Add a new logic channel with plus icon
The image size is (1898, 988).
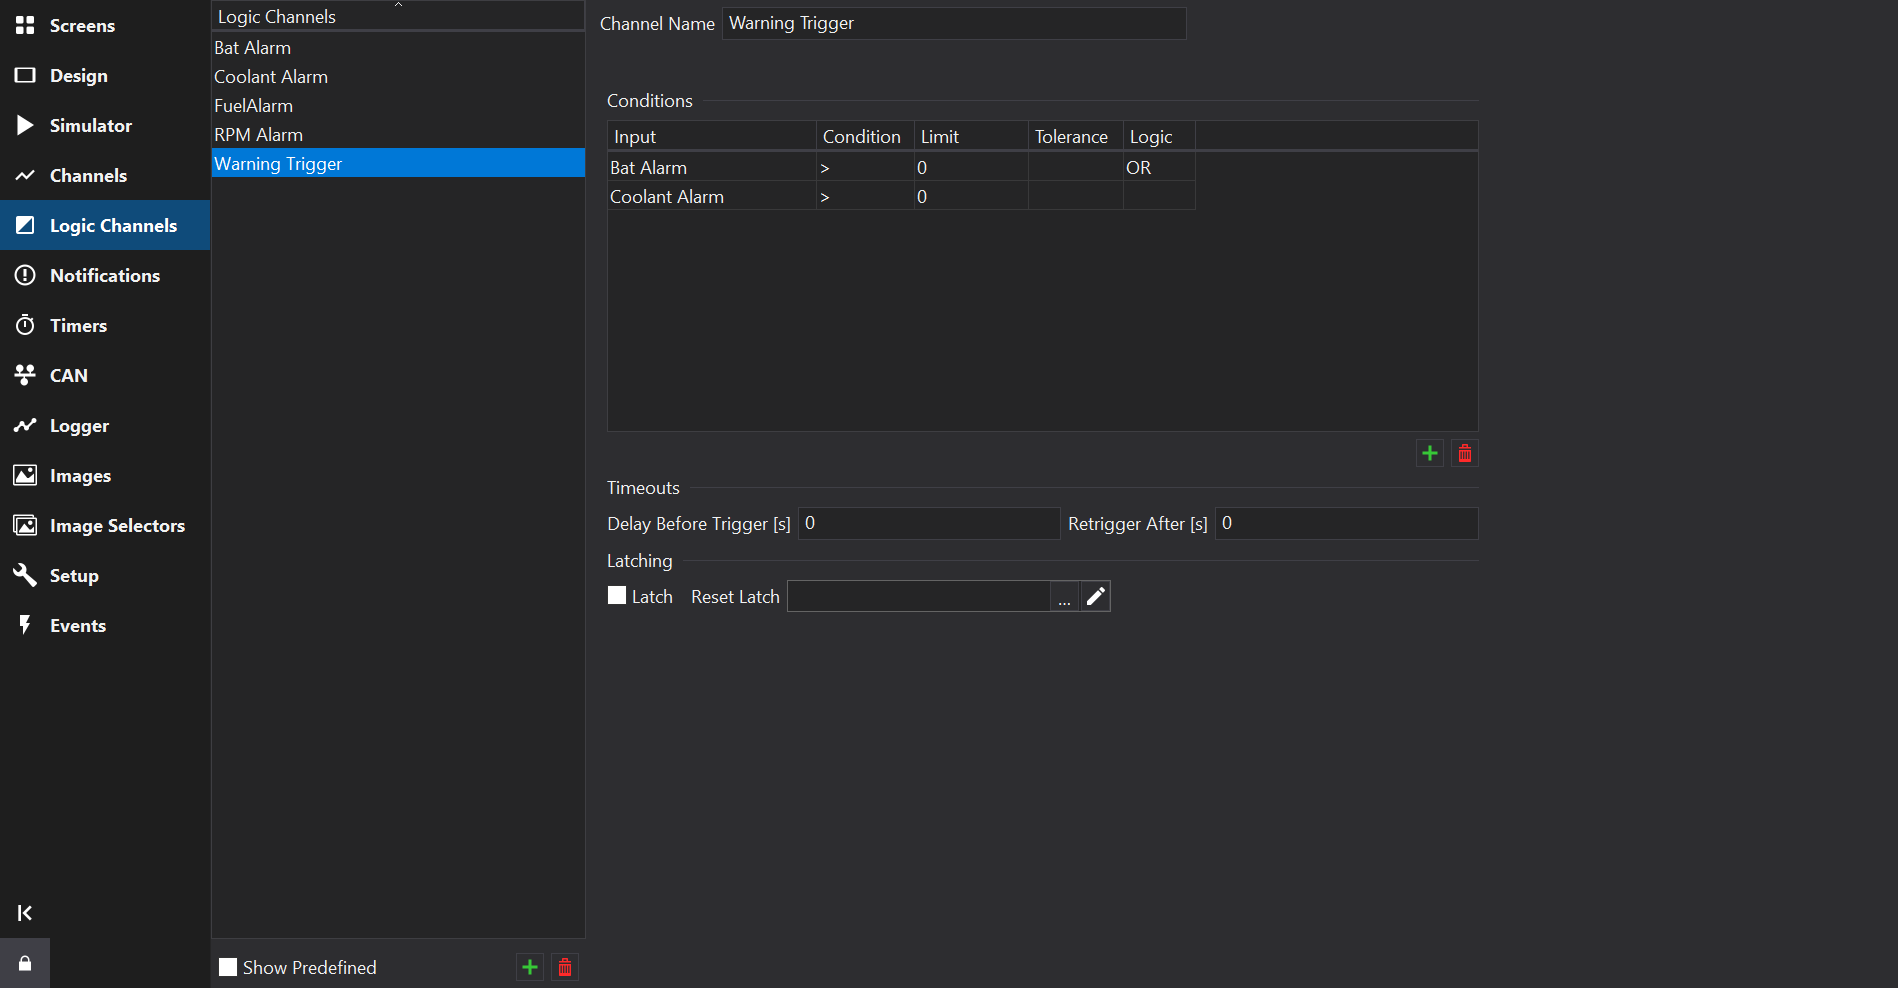tap(530, 967)
